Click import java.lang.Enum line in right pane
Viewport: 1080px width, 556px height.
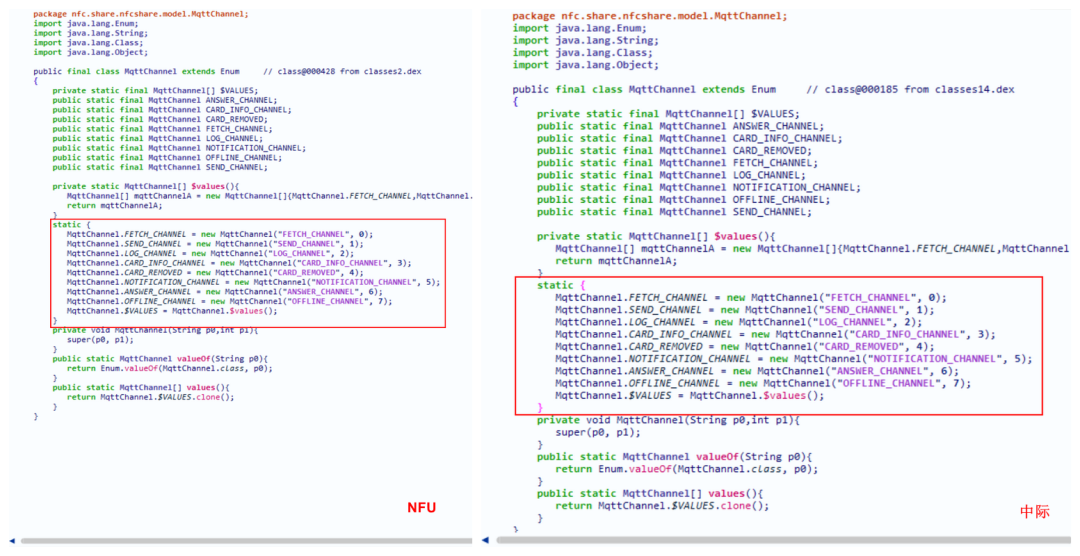tap(579, 28)
